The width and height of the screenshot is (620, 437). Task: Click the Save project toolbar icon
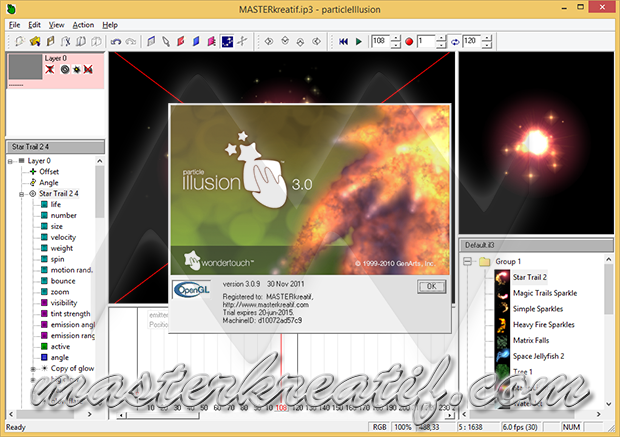coord(51,41)
